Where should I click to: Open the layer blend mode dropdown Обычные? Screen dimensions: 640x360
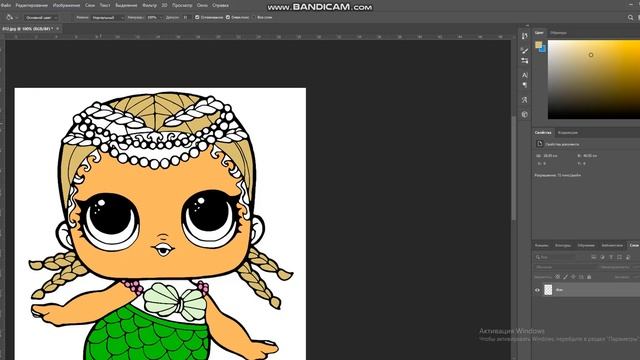(566, 267)
